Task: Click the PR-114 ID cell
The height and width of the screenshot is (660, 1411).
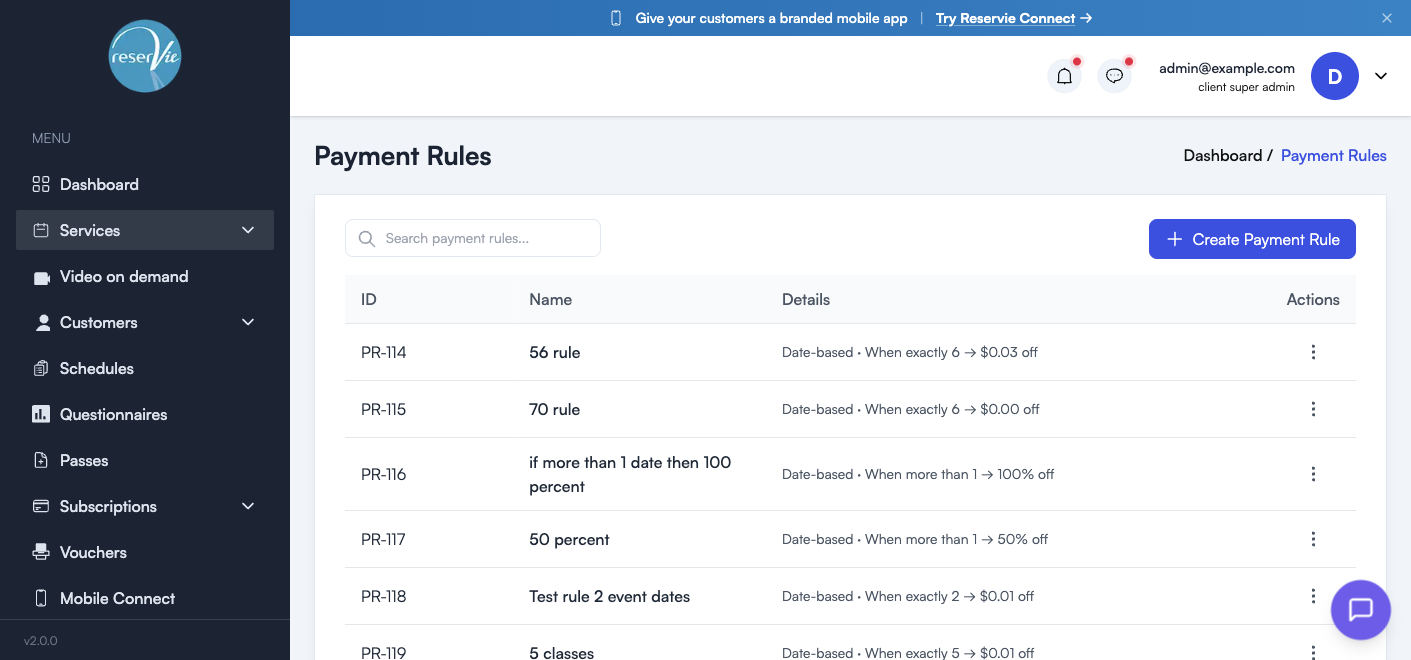Action: click(384, 352)
